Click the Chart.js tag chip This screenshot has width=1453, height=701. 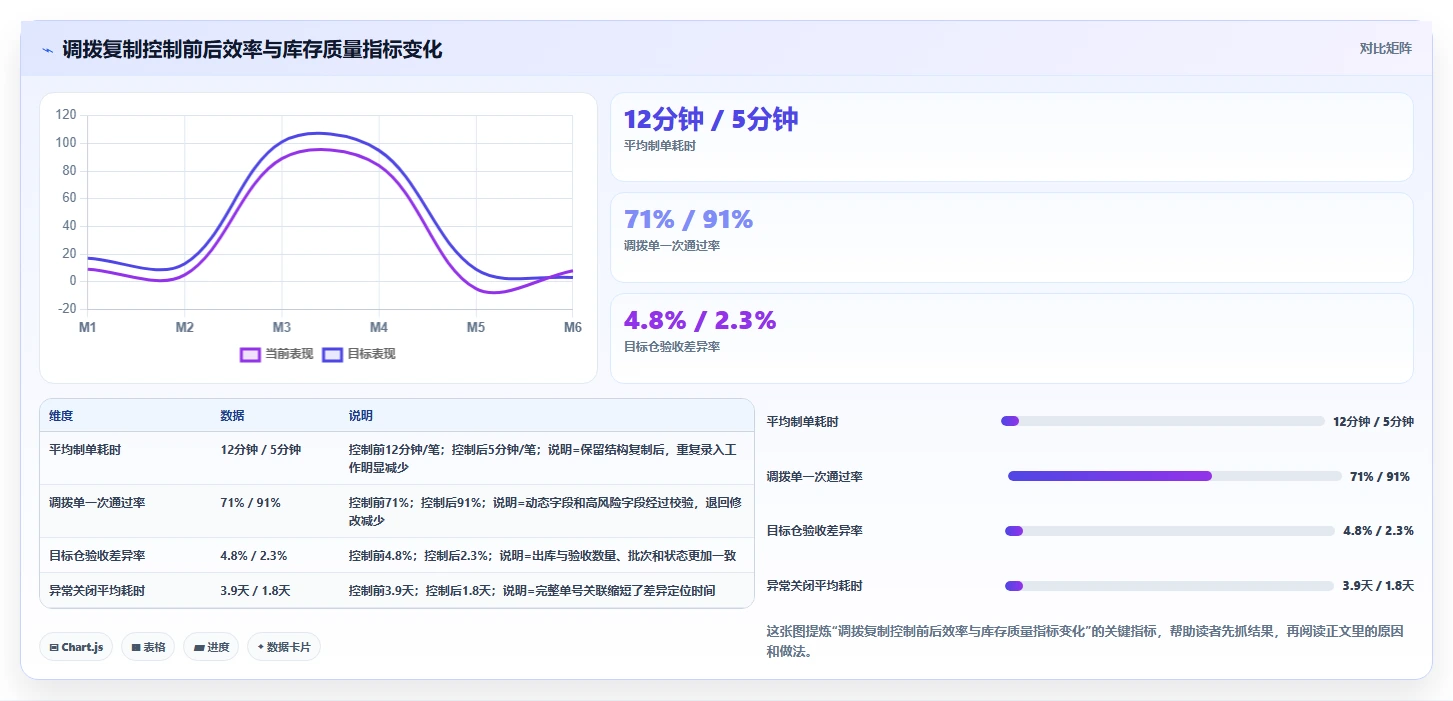click(x=77, y=647)
